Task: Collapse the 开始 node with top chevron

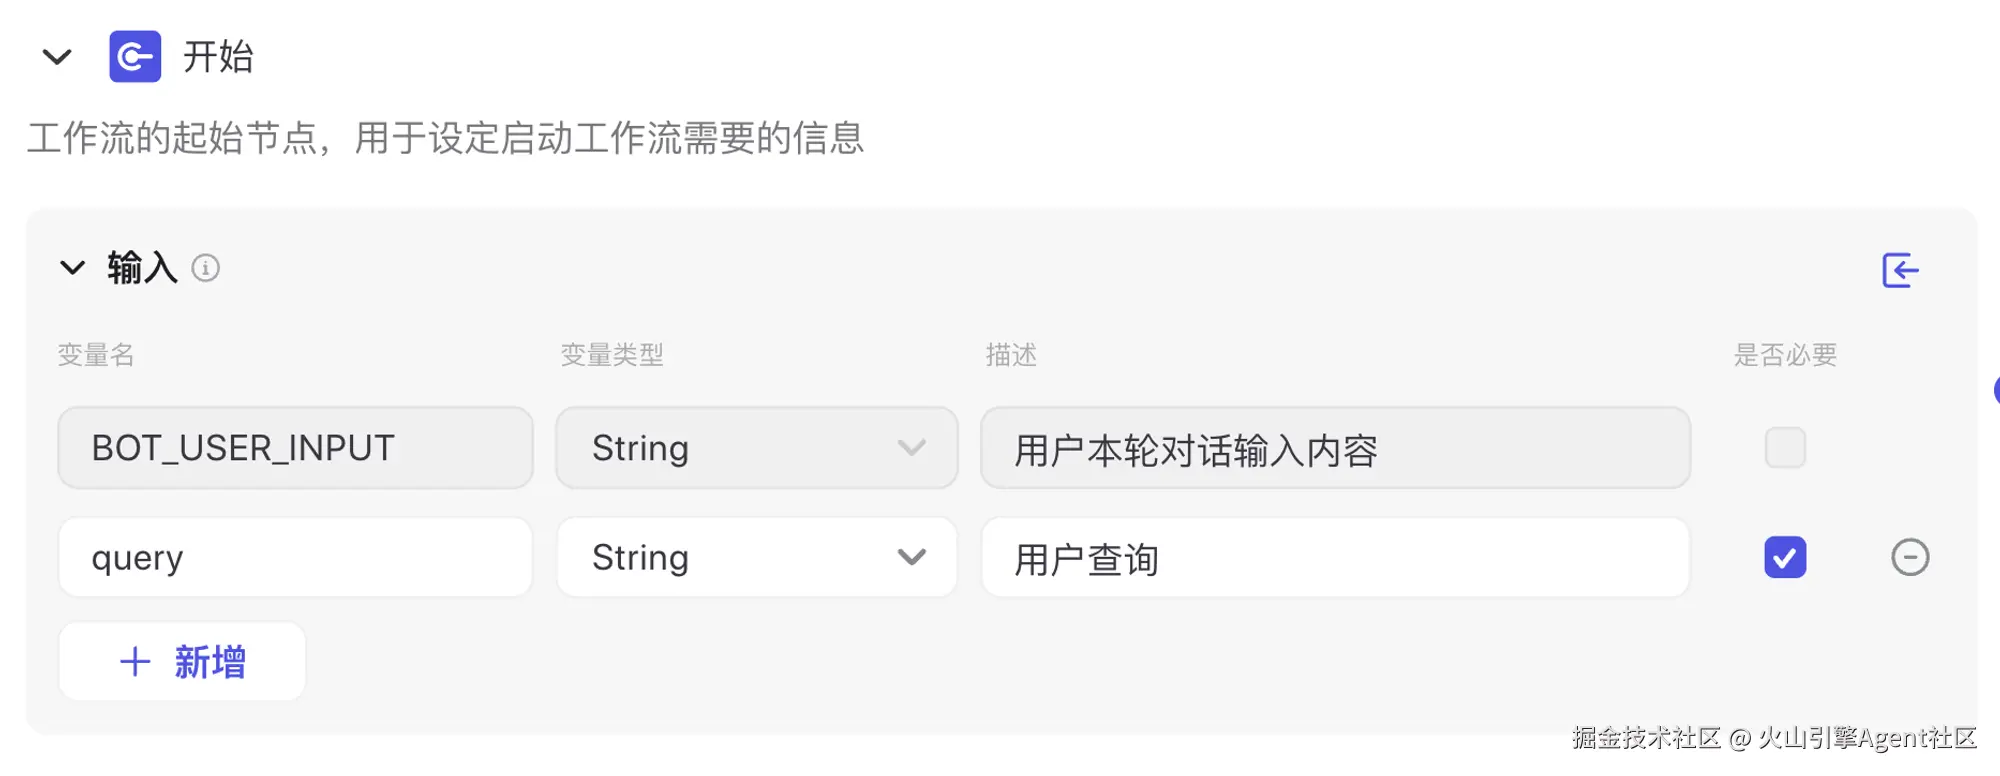Action: coord(57,57)
